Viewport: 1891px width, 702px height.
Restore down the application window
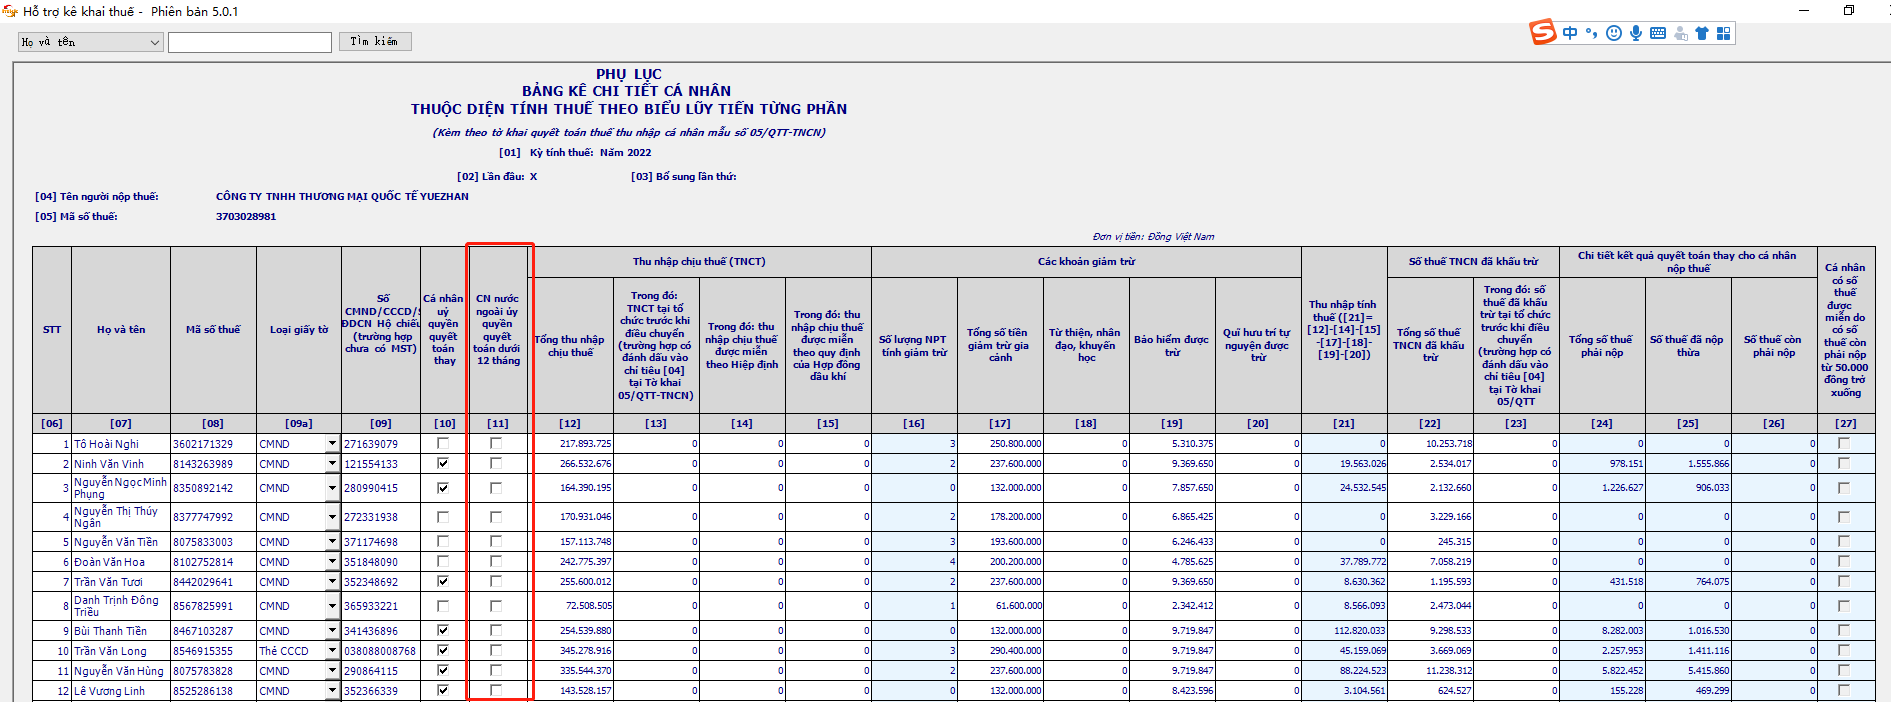pos(1849,10)
